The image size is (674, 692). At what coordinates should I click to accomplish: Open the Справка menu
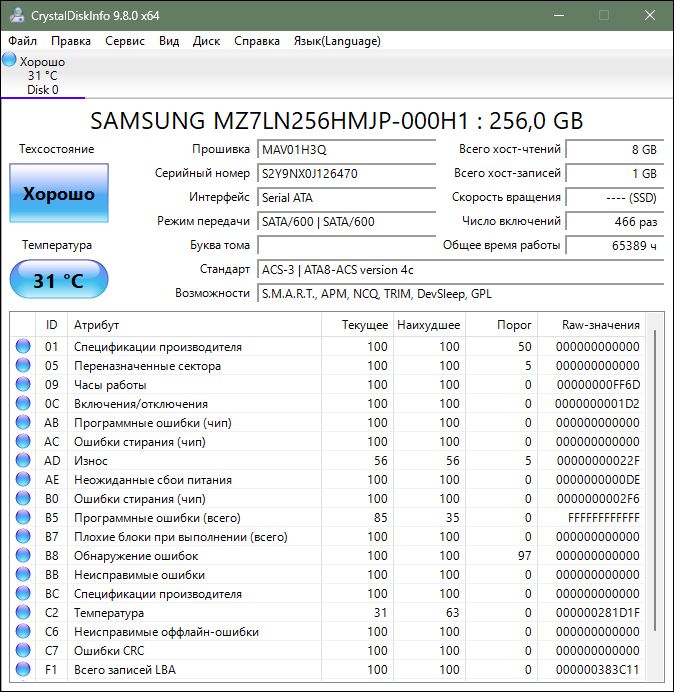[256, 41]
